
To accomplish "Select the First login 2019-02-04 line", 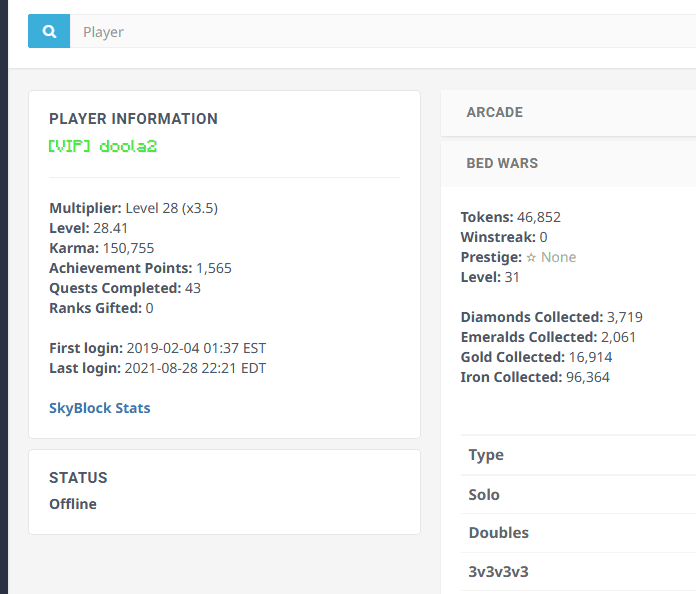I will (x=158, y=348).
